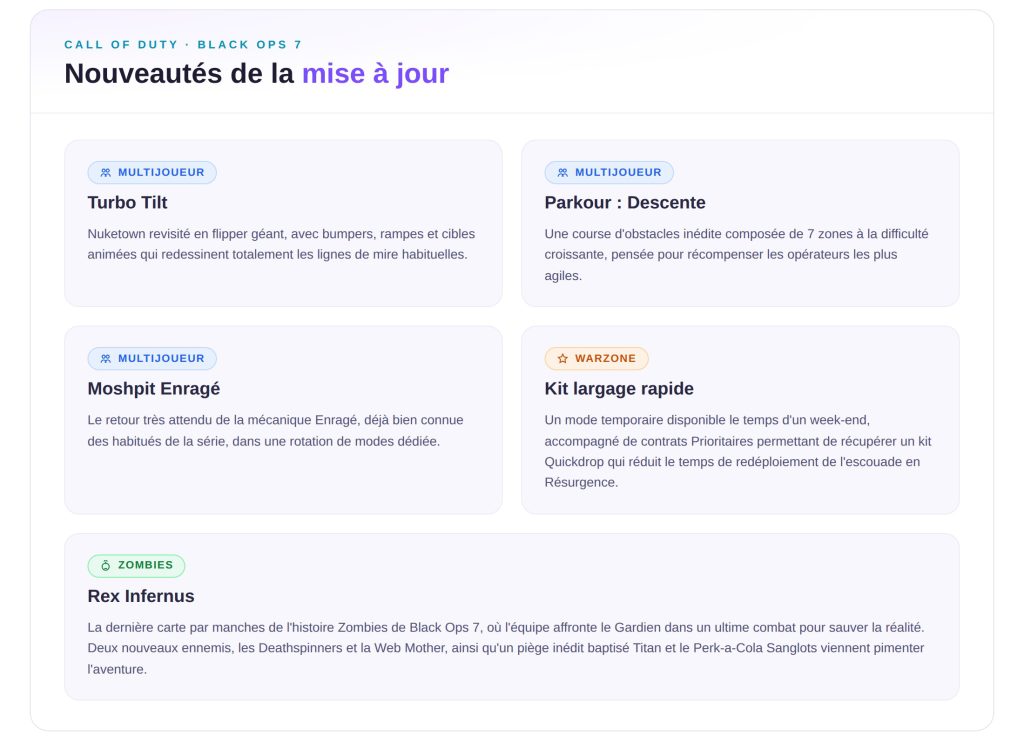Open the Kit largage rapide title

[619, 389]
